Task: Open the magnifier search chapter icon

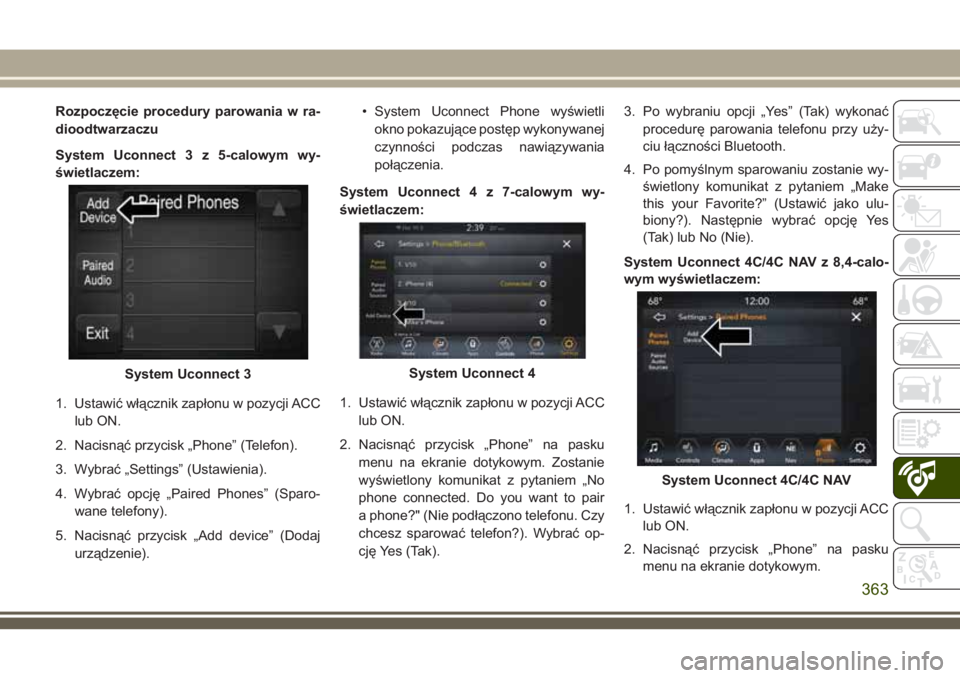Action: [925, 522]
